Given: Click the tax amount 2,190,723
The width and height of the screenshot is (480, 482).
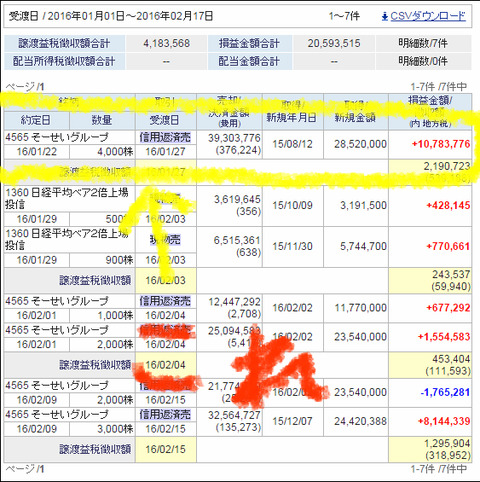Looking at the screenshot, I should click(x=447, y=166).
